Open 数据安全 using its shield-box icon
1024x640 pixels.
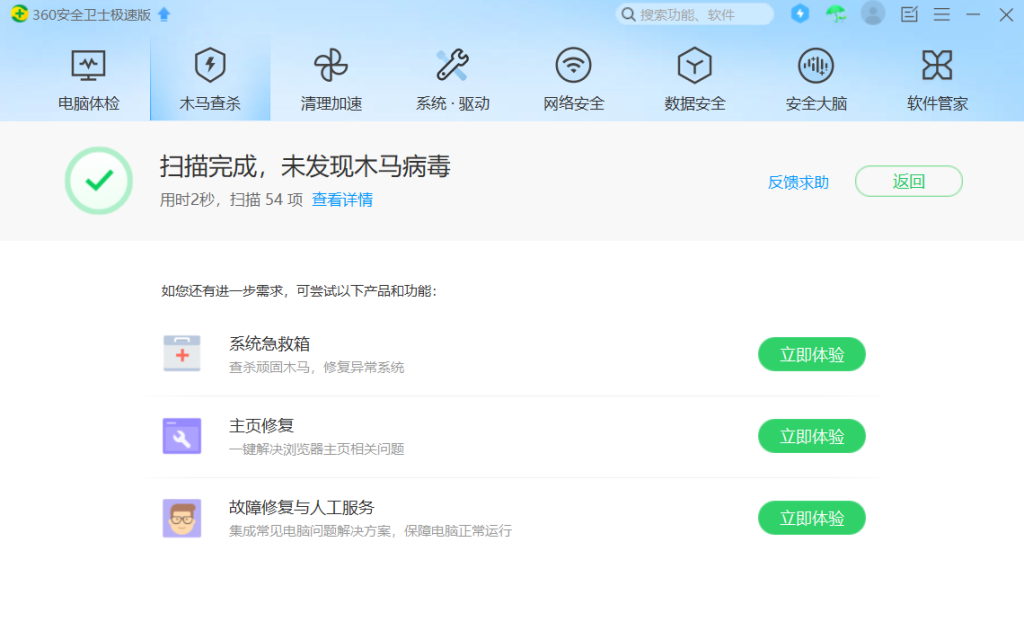(693, 62)
